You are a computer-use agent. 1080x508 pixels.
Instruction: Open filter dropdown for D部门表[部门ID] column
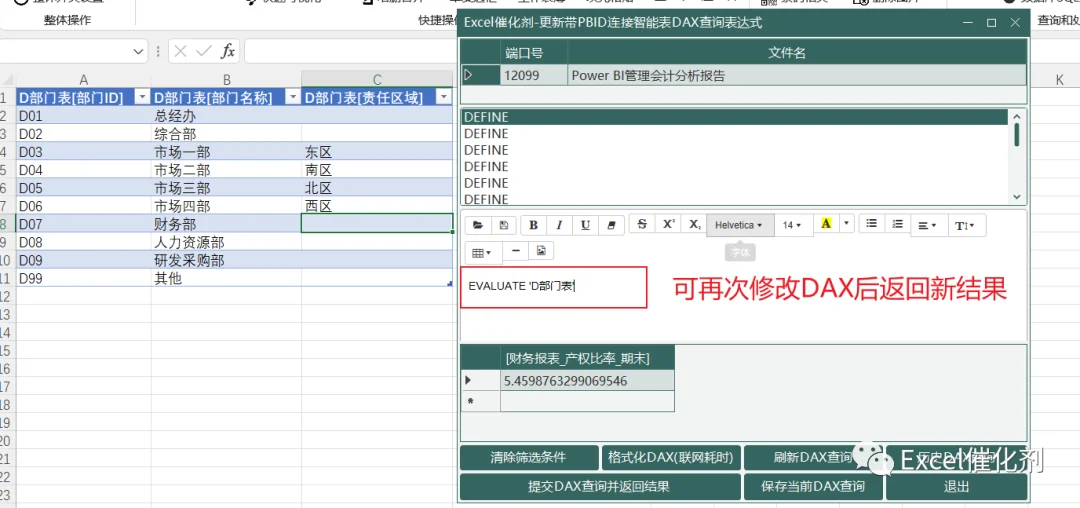(x=143, y=98)
